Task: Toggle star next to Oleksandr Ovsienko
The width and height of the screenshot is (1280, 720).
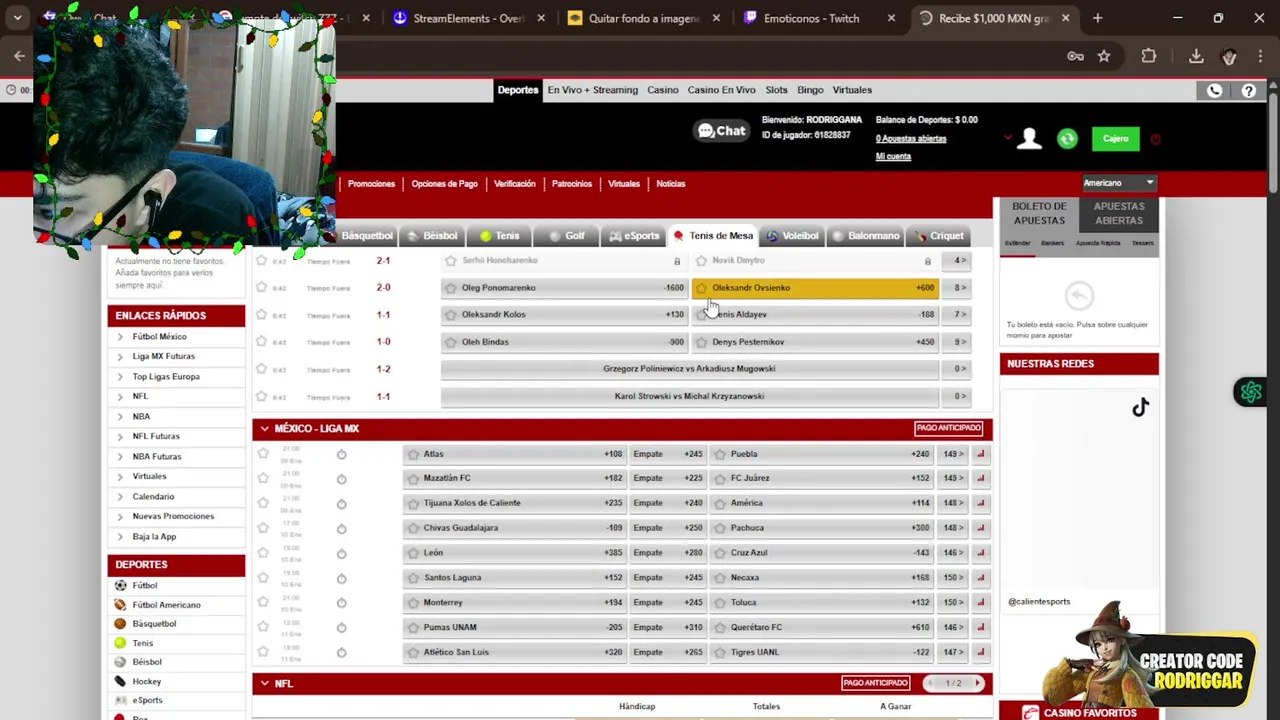Action: click(x=701, y=288)
